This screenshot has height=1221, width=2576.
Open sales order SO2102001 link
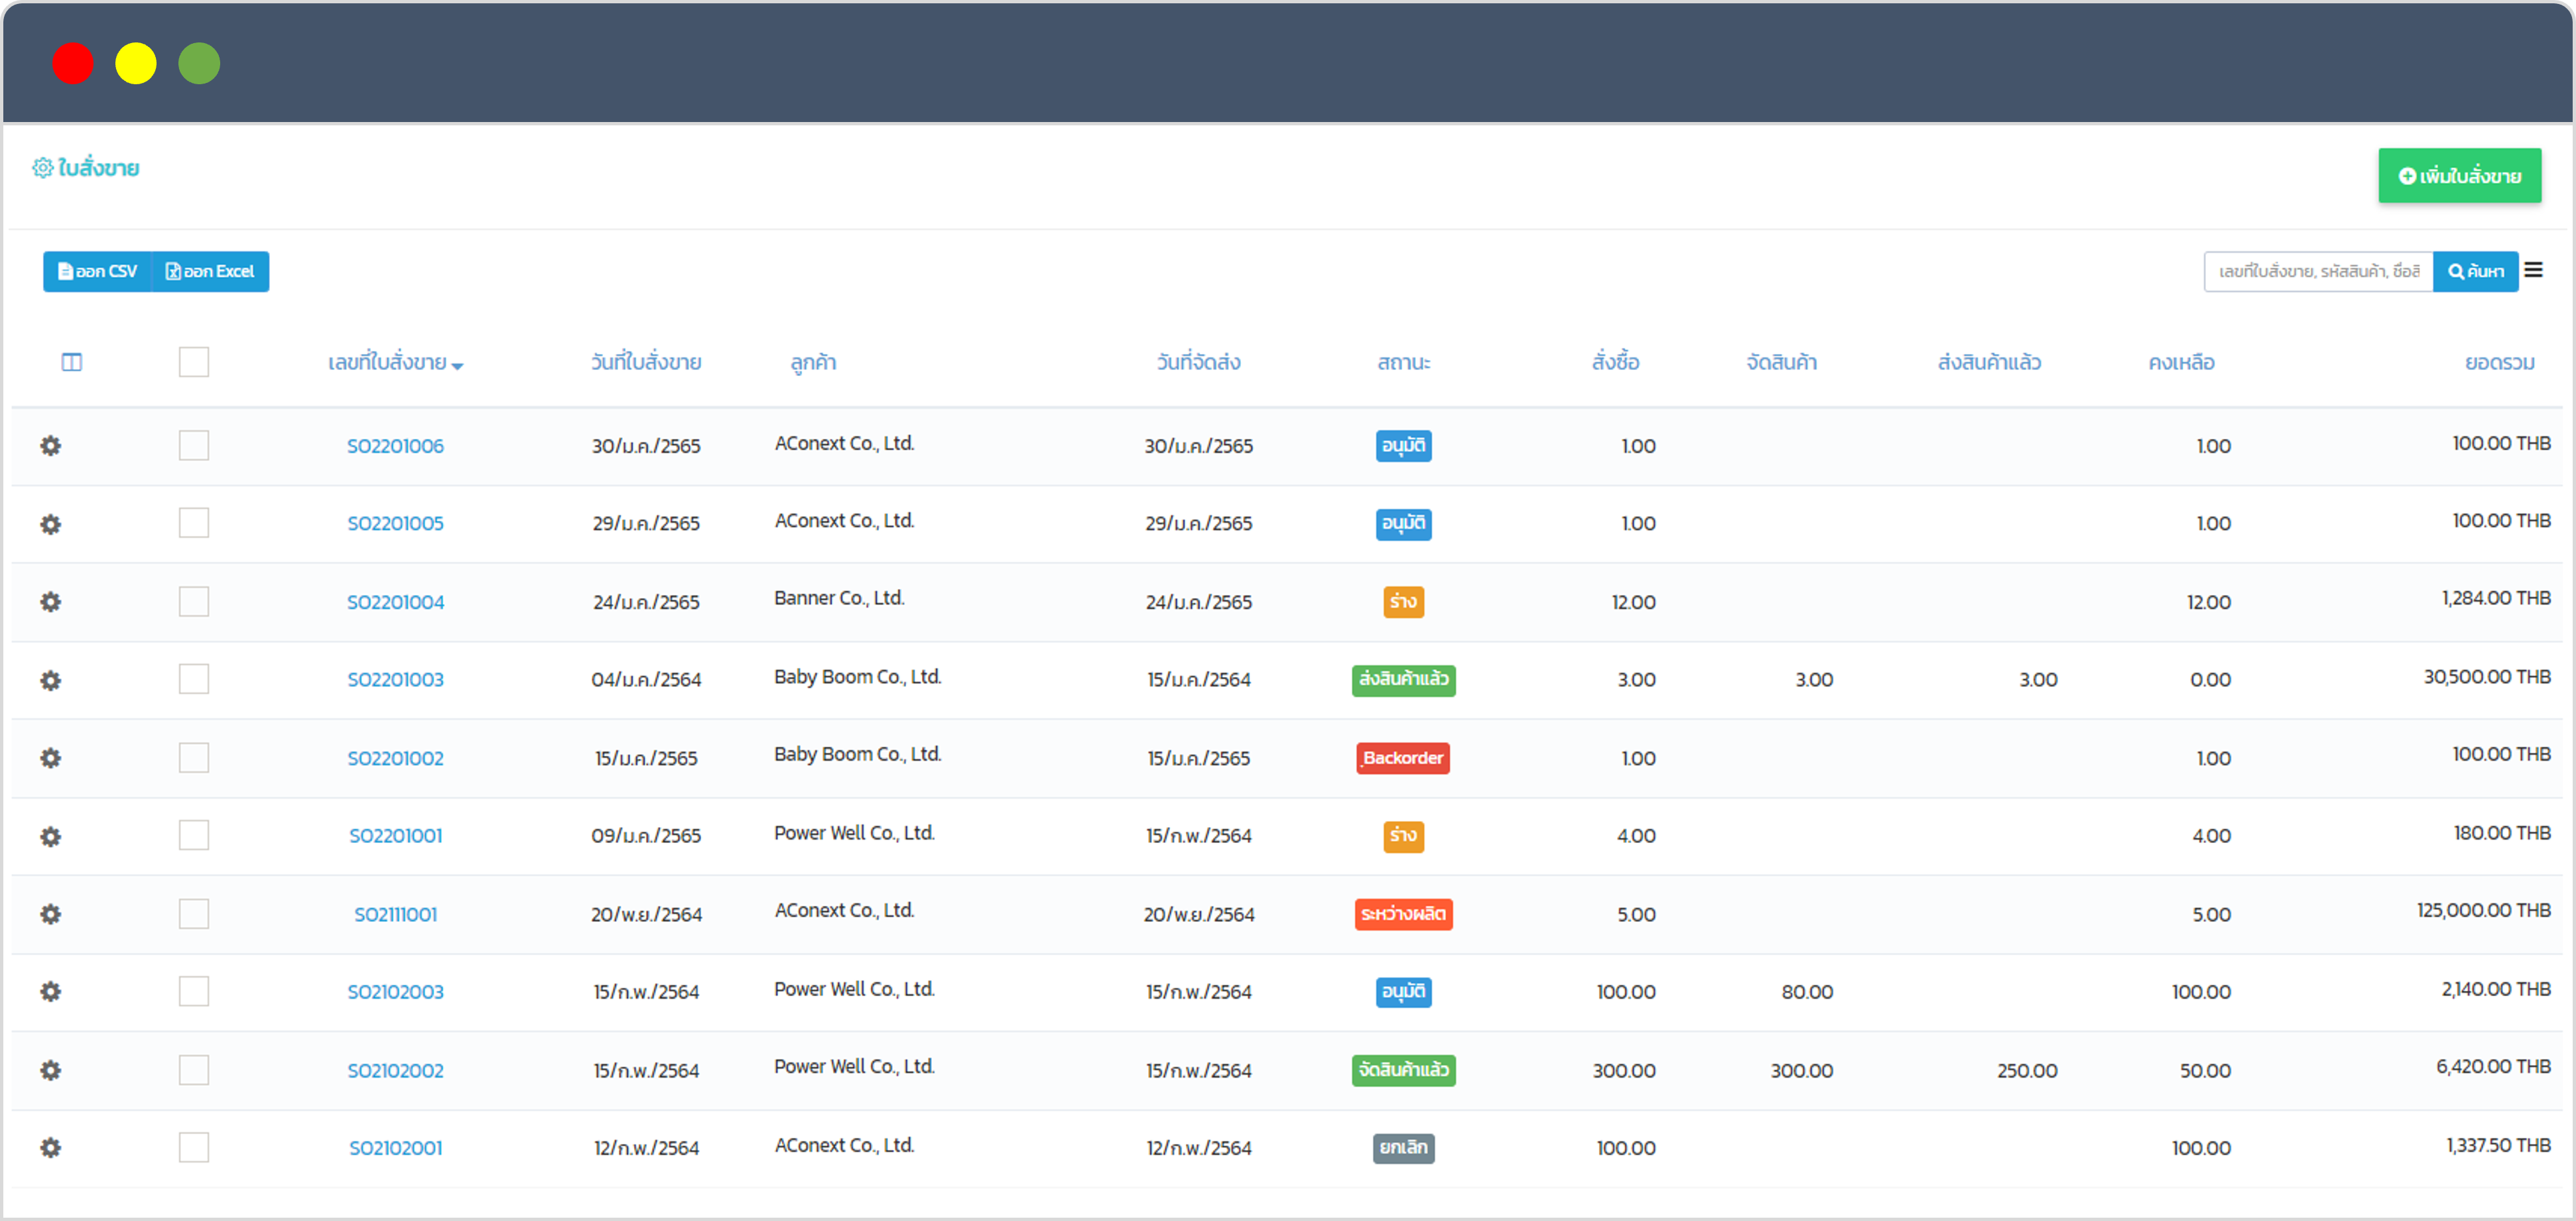395,1147
